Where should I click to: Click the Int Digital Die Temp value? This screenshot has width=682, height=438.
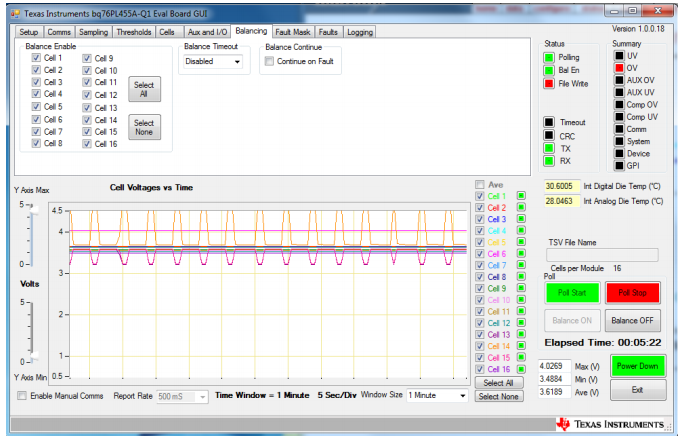(562, 186)
